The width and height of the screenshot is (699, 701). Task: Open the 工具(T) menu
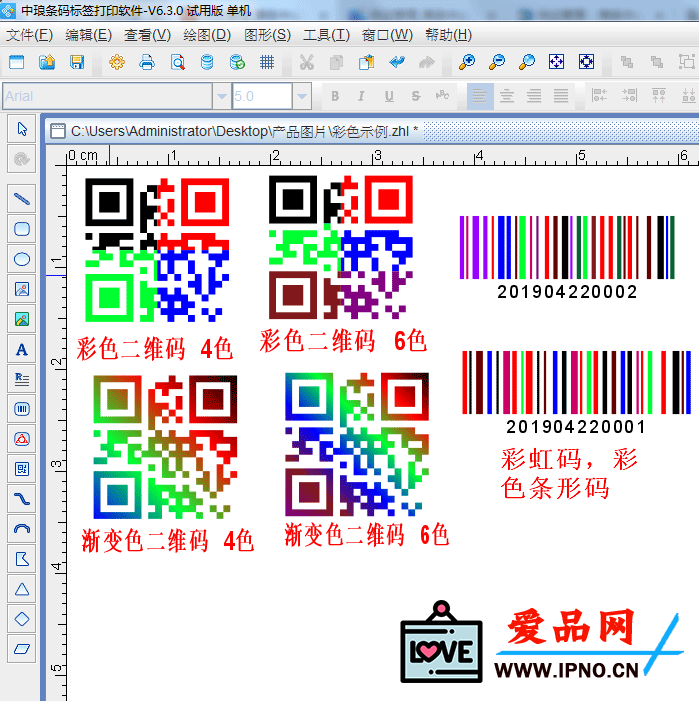click(326, 35)
